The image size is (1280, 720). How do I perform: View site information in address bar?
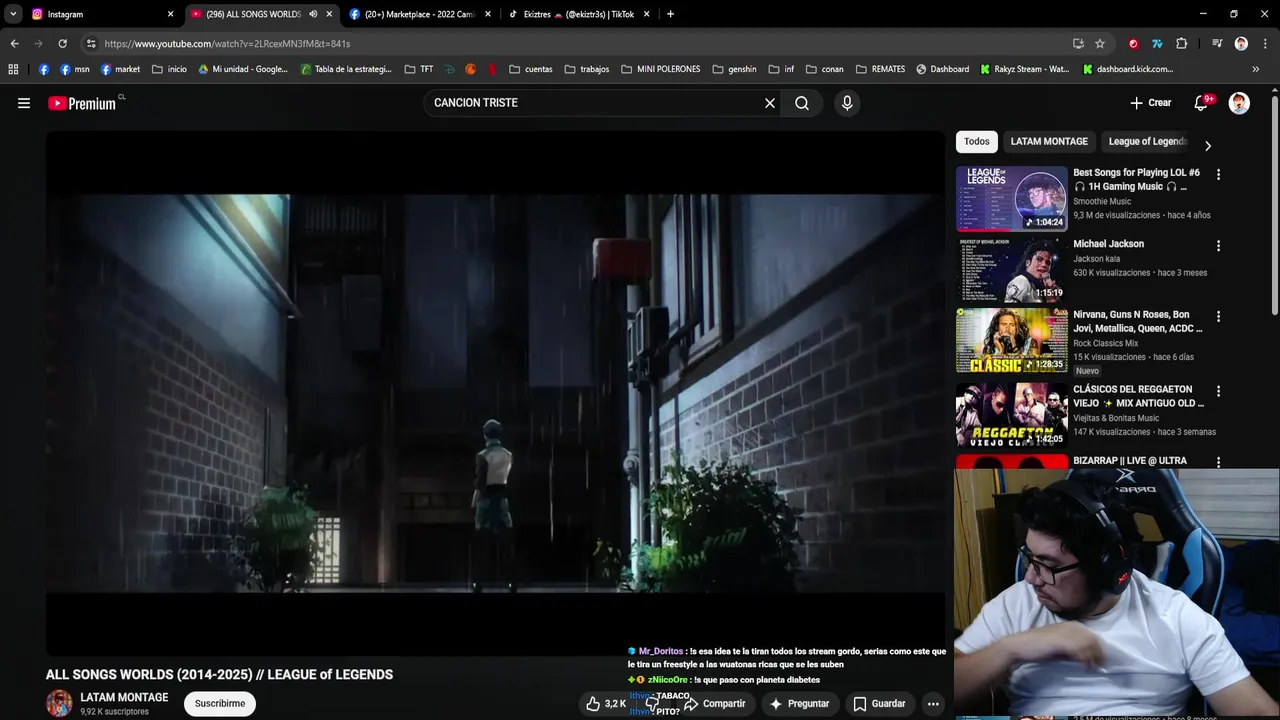[x=91, y=44]
